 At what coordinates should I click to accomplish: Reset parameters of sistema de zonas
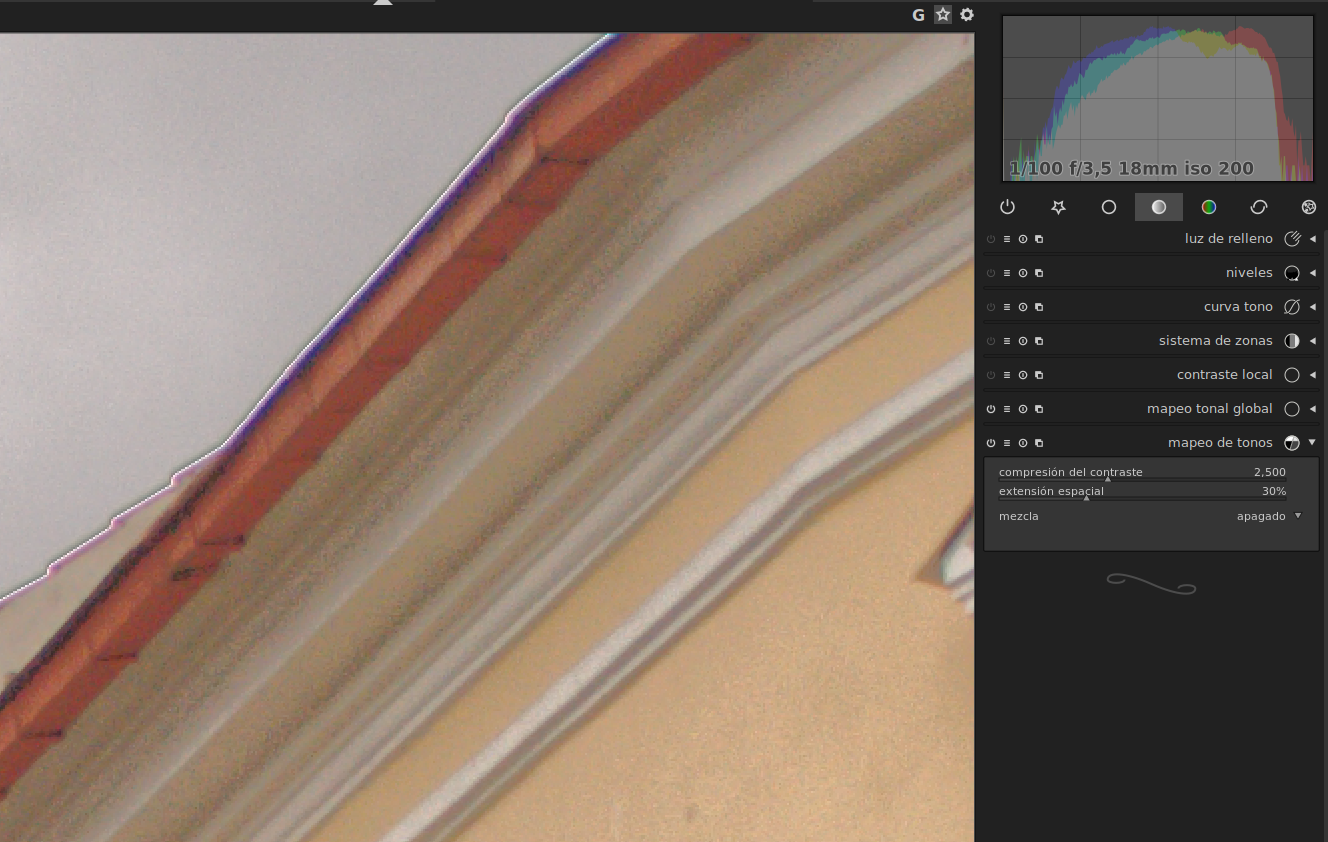(x=1023, y=341)
